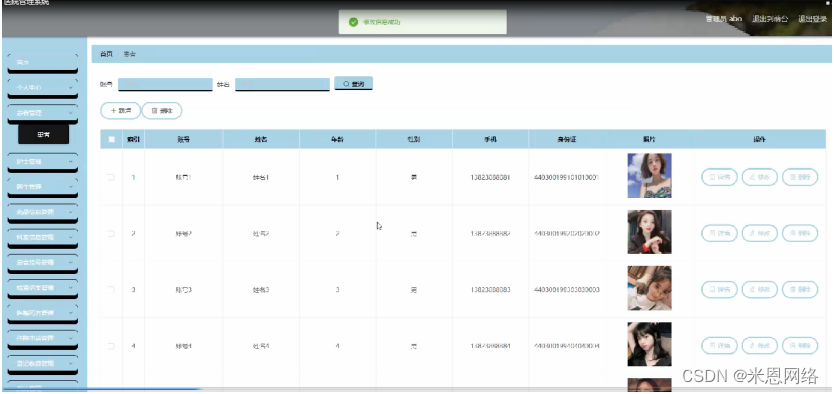The width and height of the screenshot is (834, 394).
Task: Click the plus Add (新增) button
Action: tap(120, 111)
